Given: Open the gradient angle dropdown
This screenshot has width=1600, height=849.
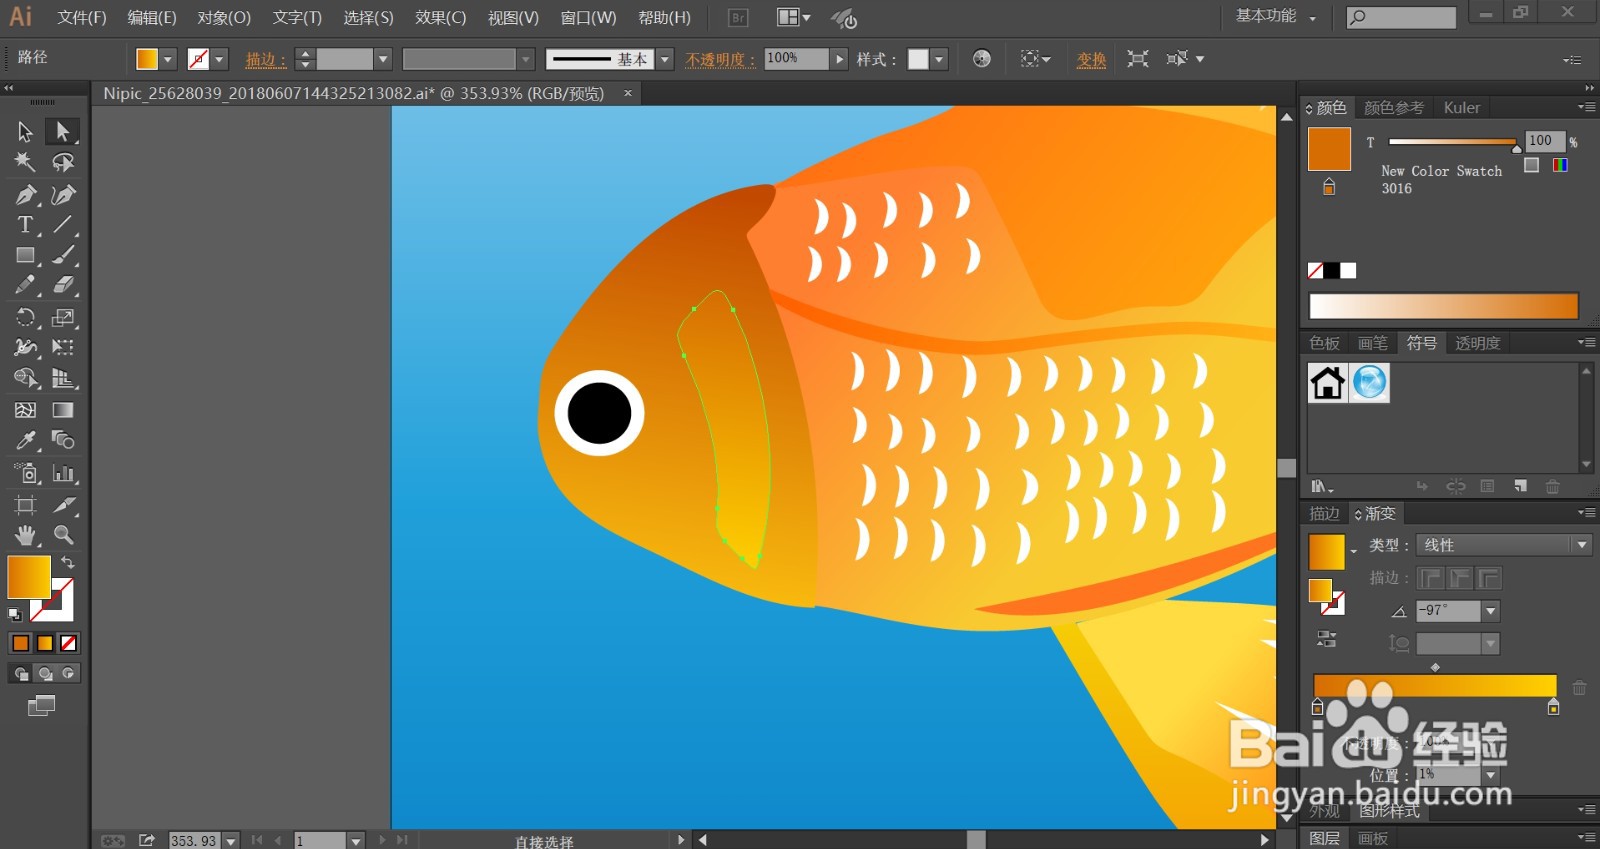Looking at the screenshot, I should [1491, 611].
